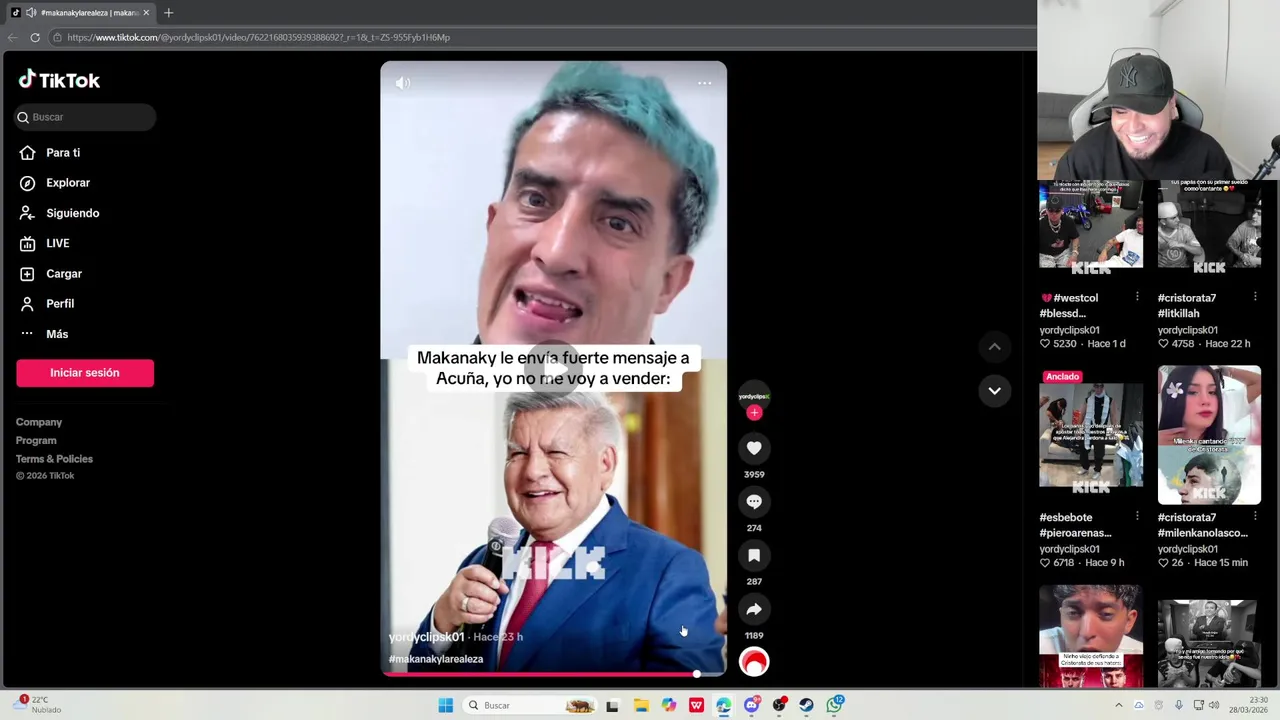Image resolution: width=1280 pixels, height=720 pixels.
Task: Expand the system tray hidden icons chevron
Action: point(1118,705)
